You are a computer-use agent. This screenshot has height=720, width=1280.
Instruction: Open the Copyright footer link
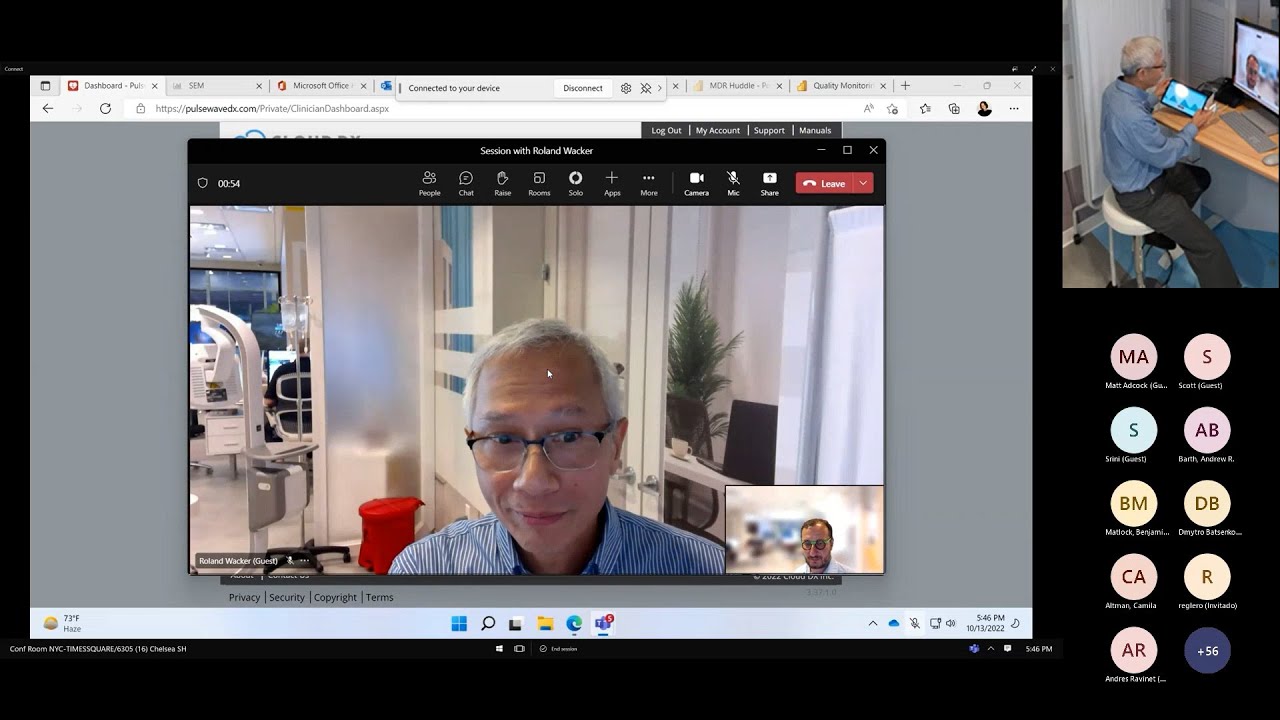[x=335, y=597]
